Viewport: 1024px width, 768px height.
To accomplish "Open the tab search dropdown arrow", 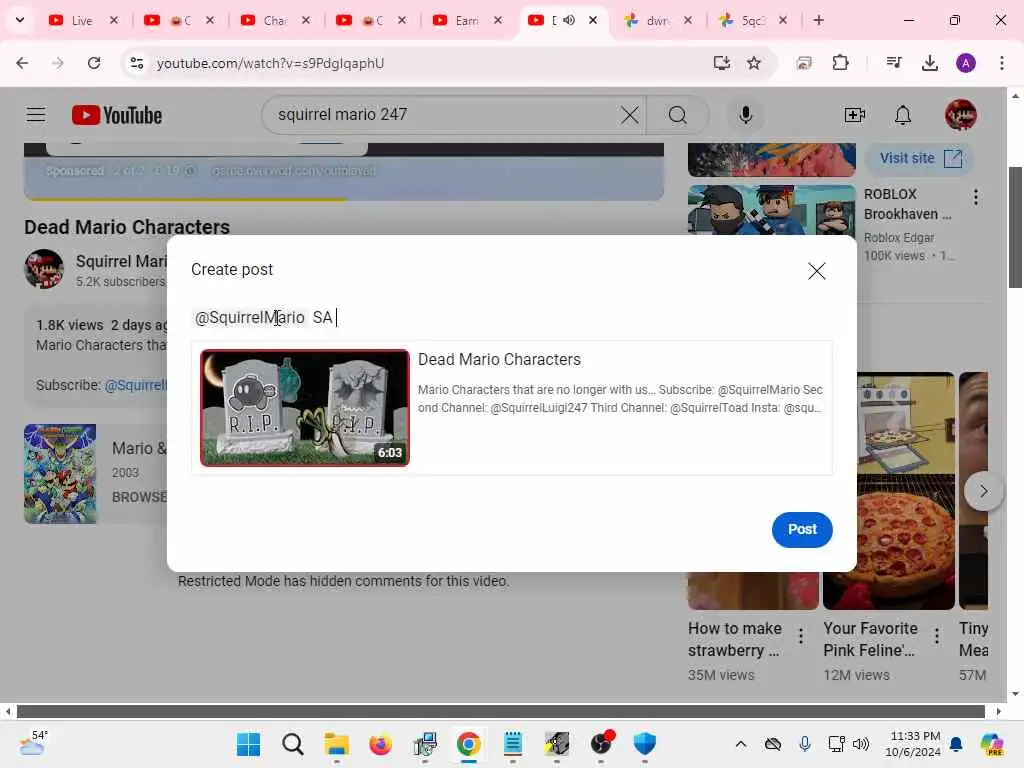I will coord(20,20).
